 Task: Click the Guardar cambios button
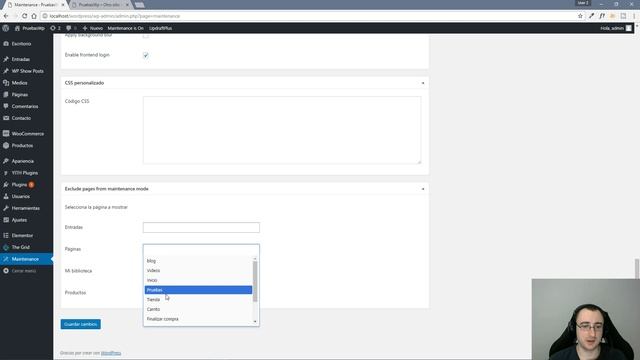[80, 324]
